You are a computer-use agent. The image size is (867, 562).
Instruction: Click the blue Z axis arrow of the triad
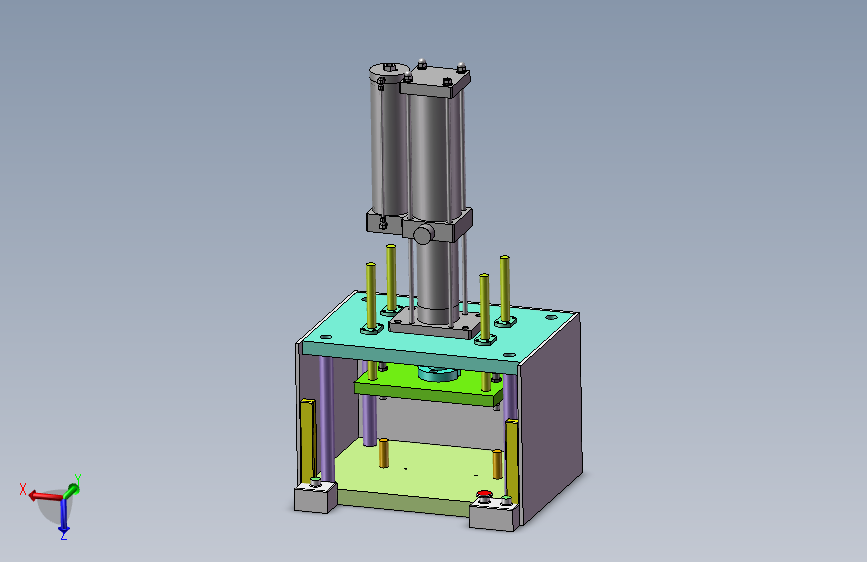(64, 516)
